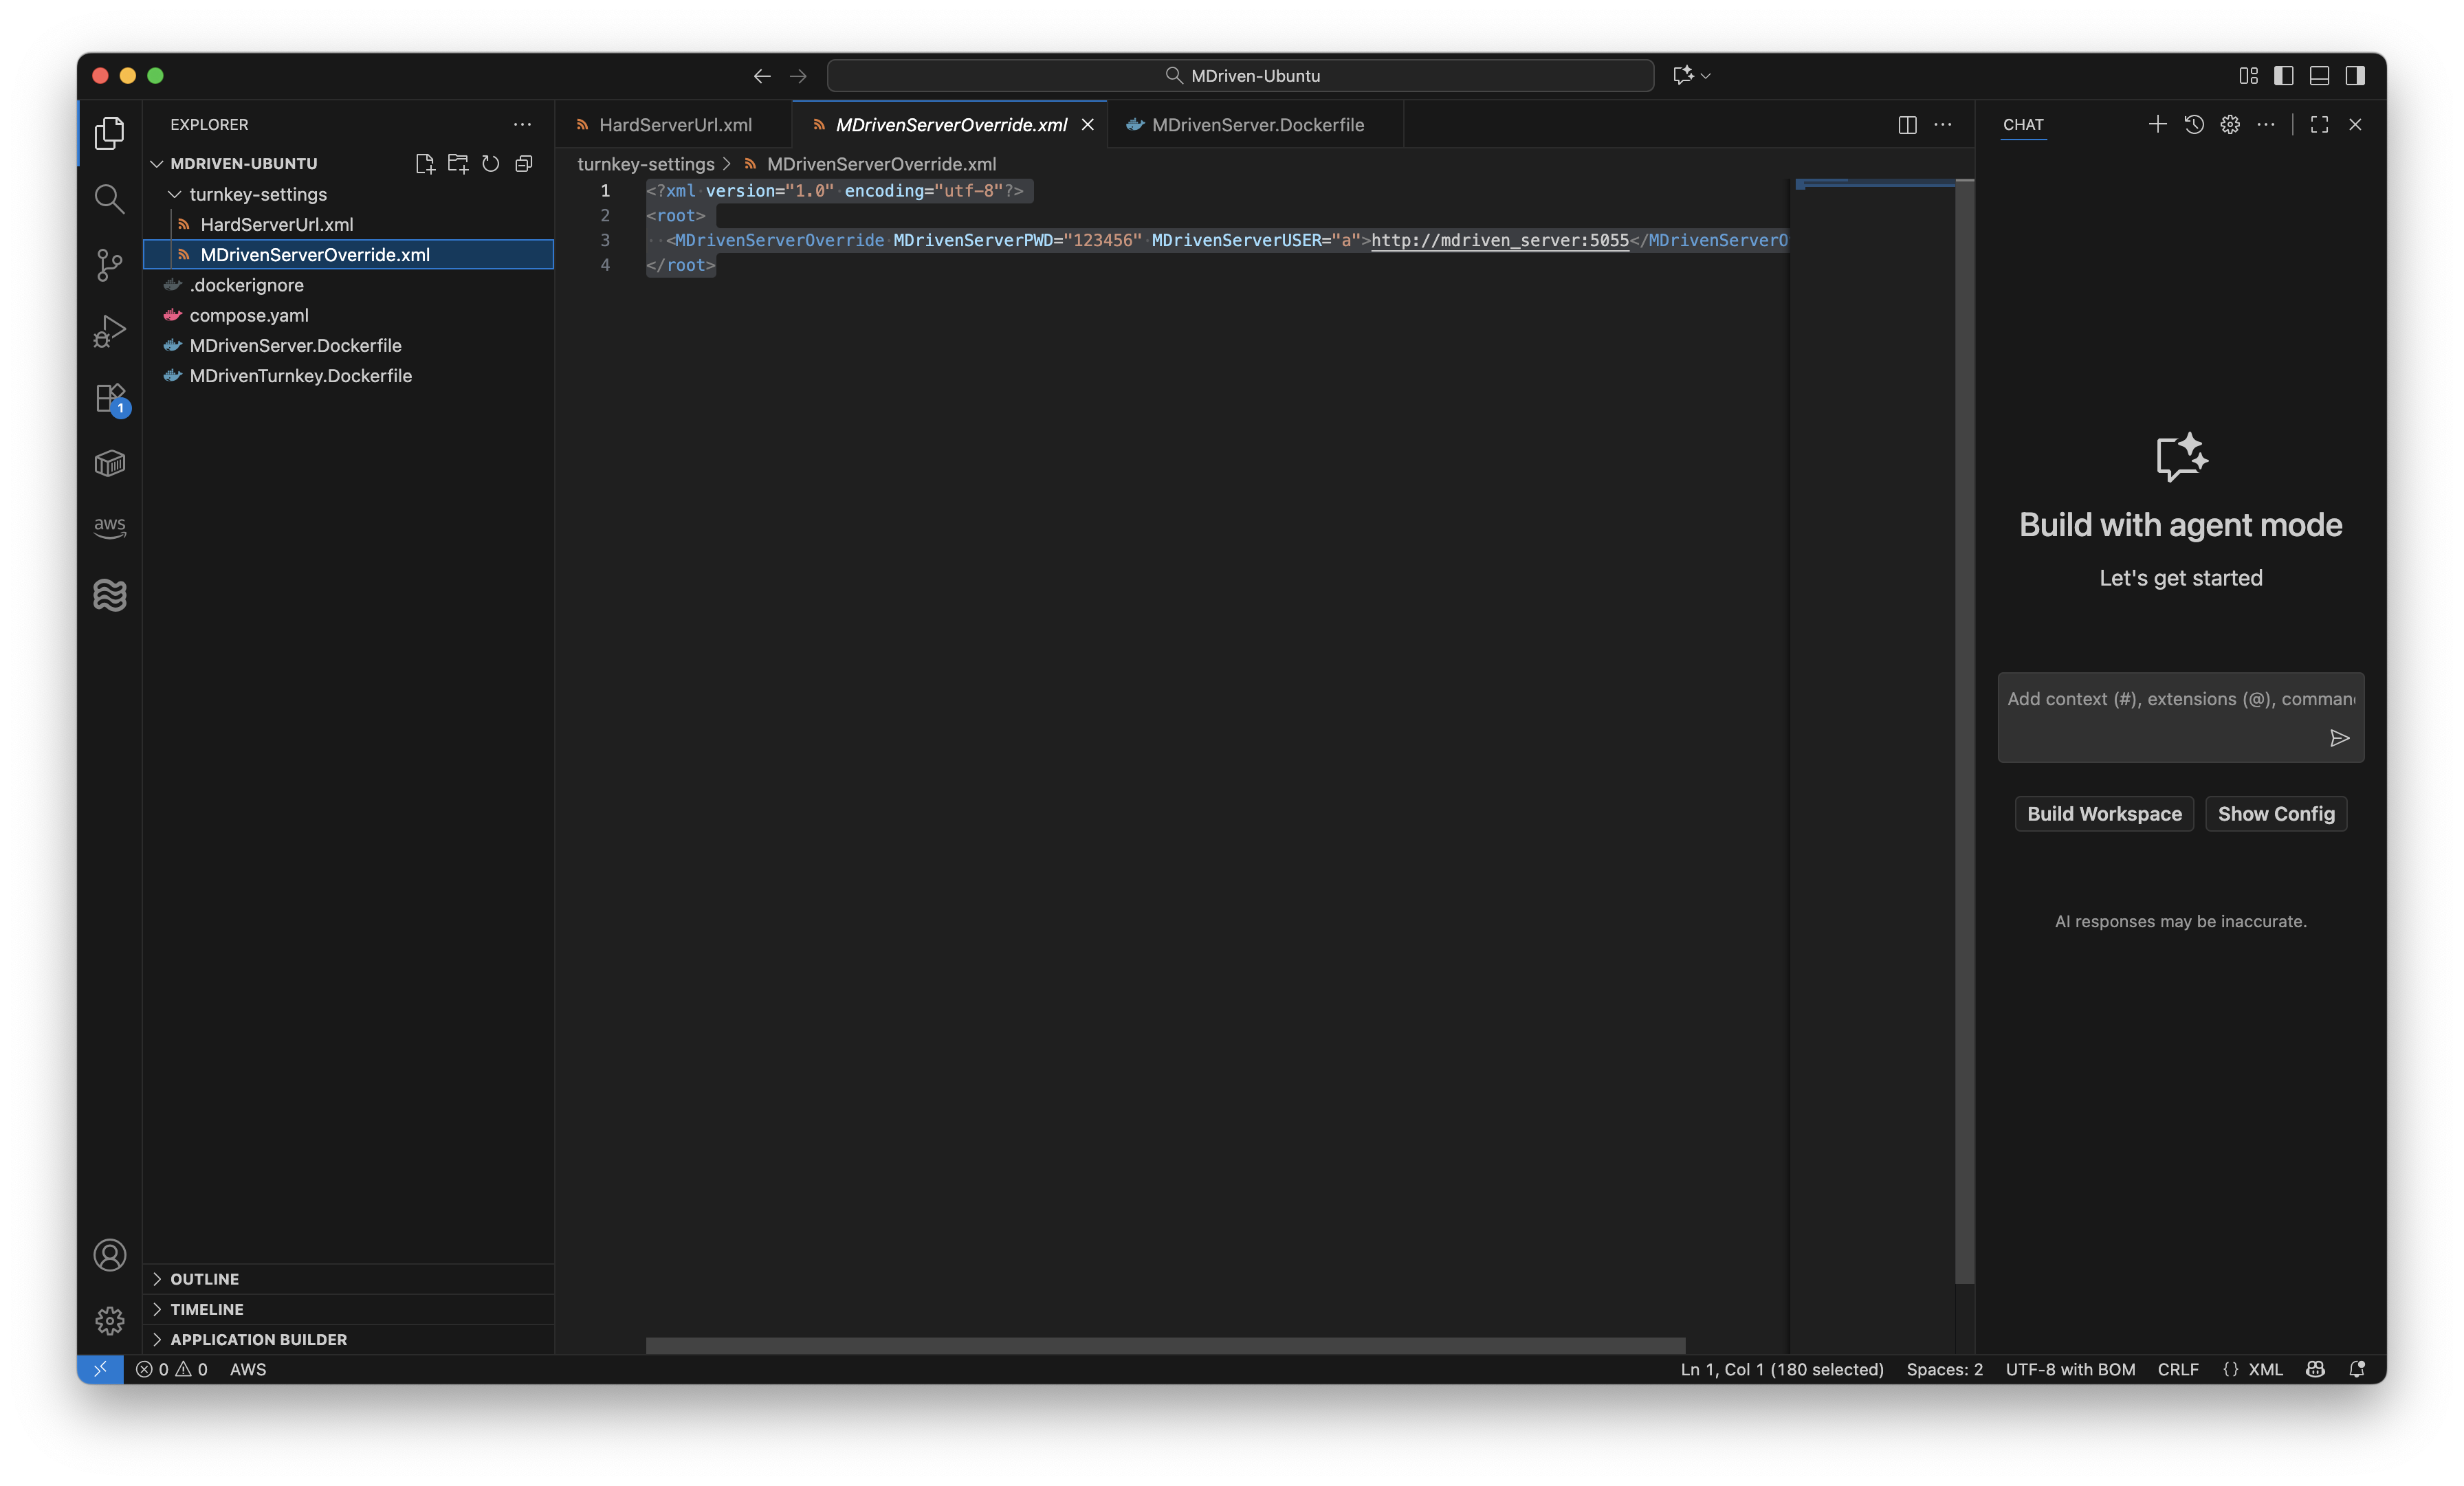Expand the OUTLINE section

[x=204, y=1279]
